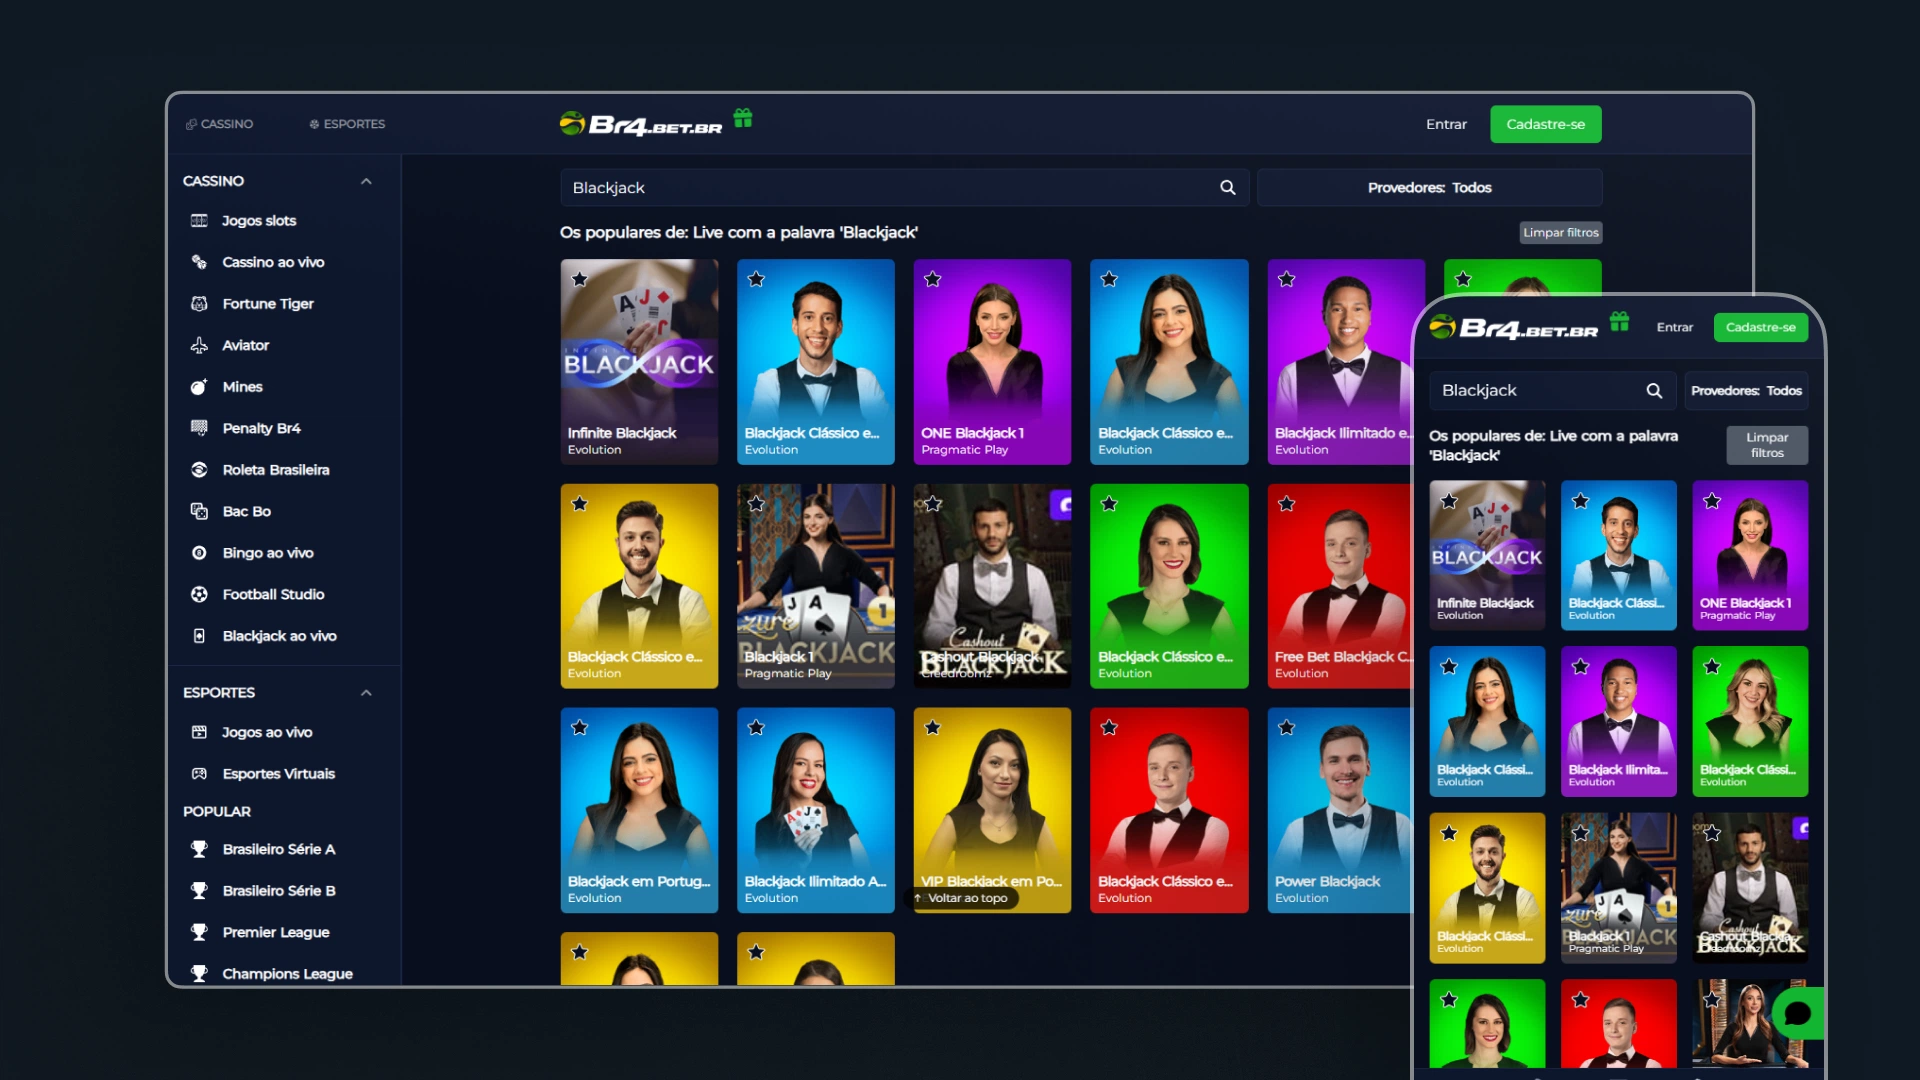Click the Br4.bet.br logo on desktop

(x=641, y=124)
